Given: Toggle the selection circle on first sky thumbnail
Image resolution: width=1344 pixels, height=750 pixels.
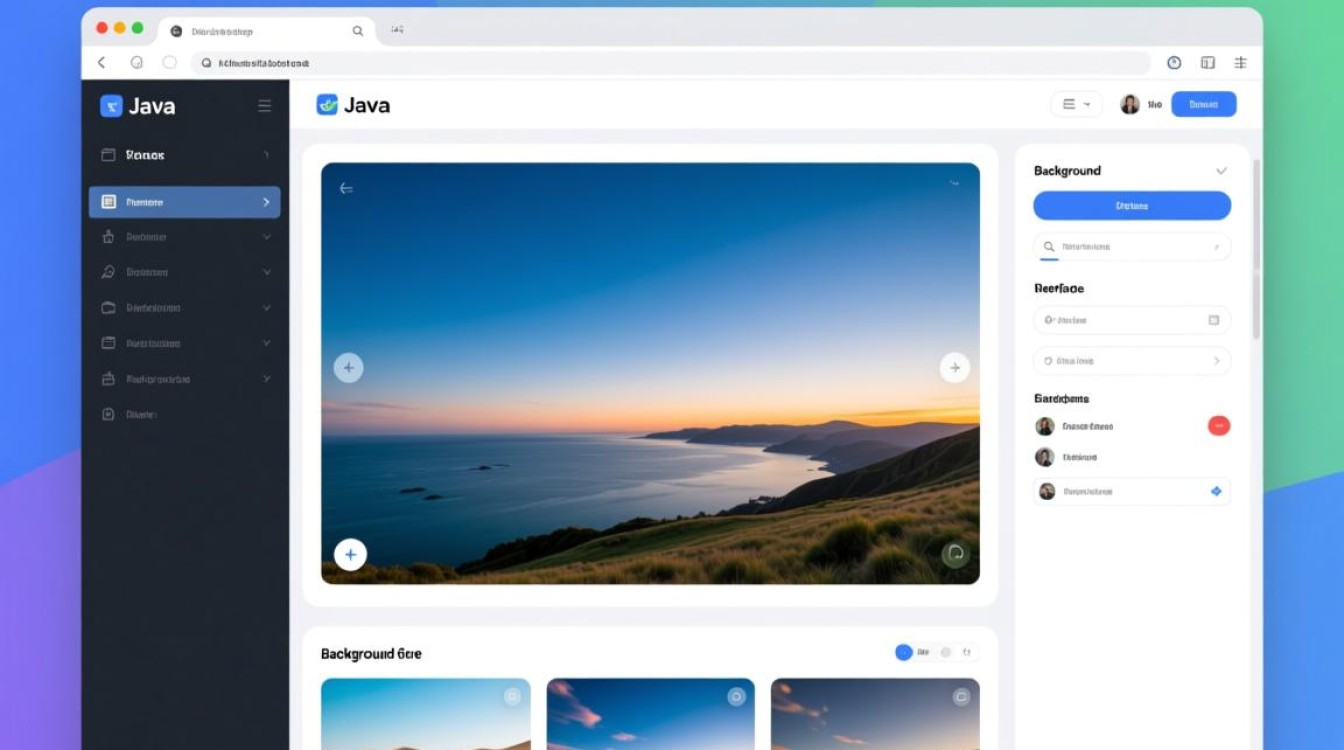Looking at the screenshot, I should [512, 696].
